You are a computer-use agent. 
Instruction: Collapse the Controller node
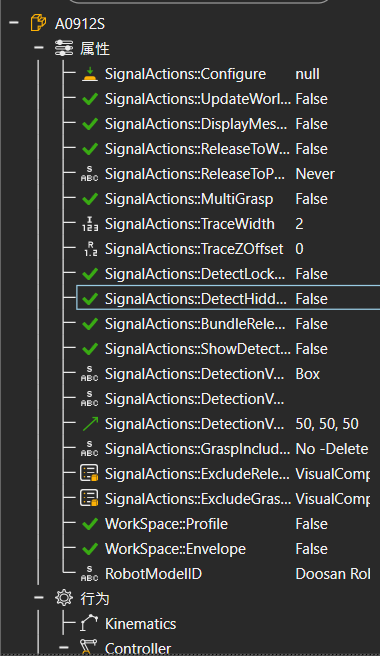pos(64,648)
